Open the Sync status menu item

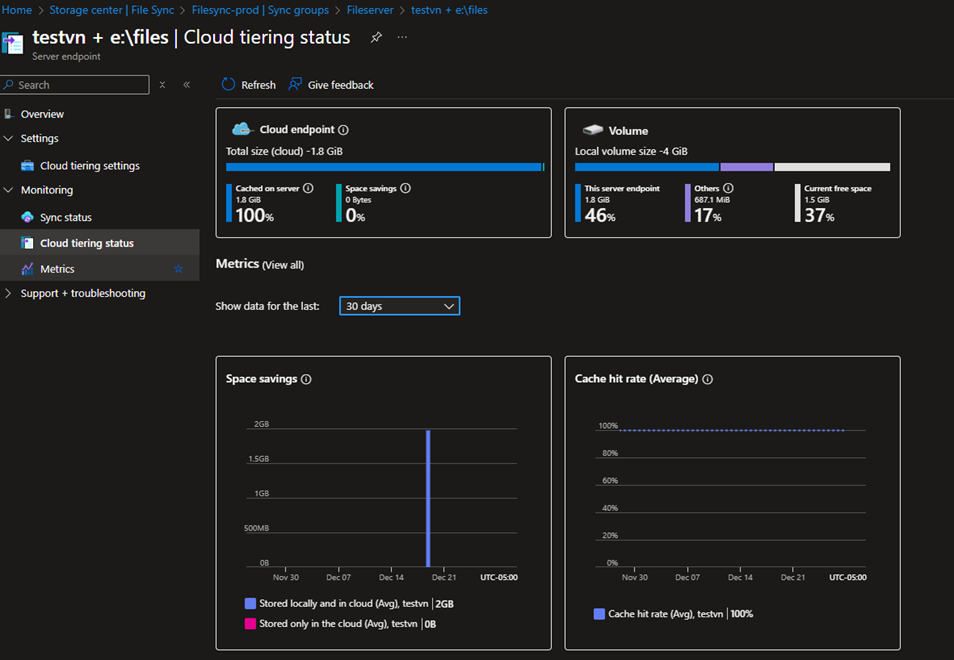tap(65, 217)
